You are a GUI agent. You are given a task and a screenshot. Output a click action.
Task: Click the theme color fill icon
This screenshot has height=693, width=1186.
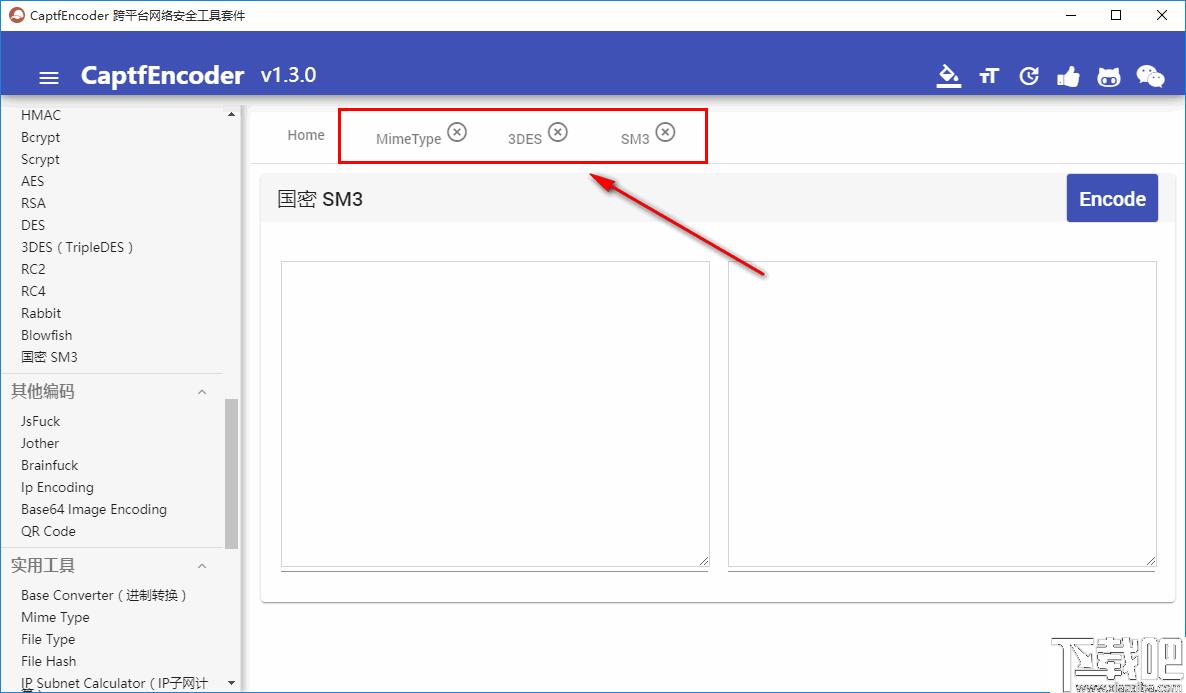click(x=948, y=76)
